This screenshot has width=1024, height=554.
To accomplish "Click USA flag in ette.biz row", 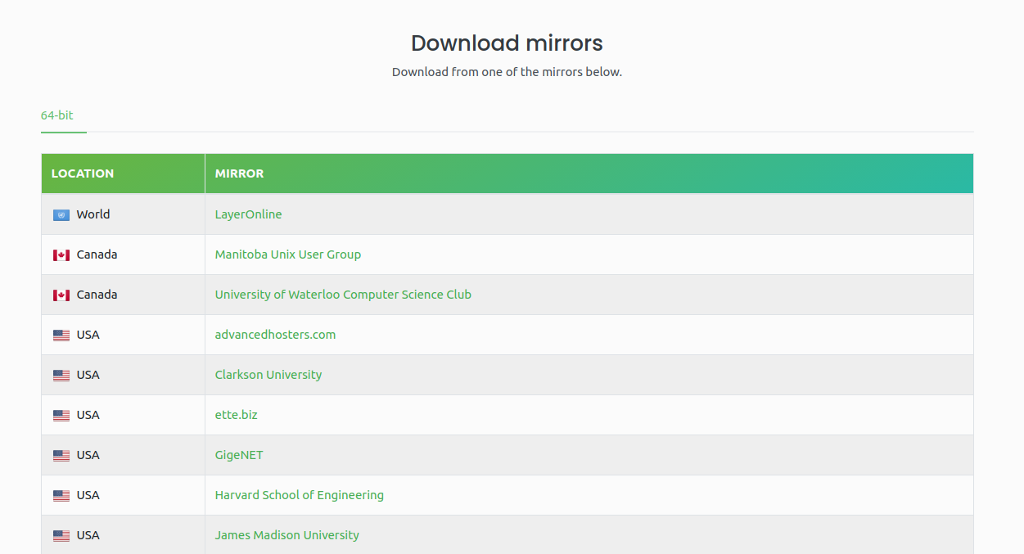I will click(x=61, y=415).
